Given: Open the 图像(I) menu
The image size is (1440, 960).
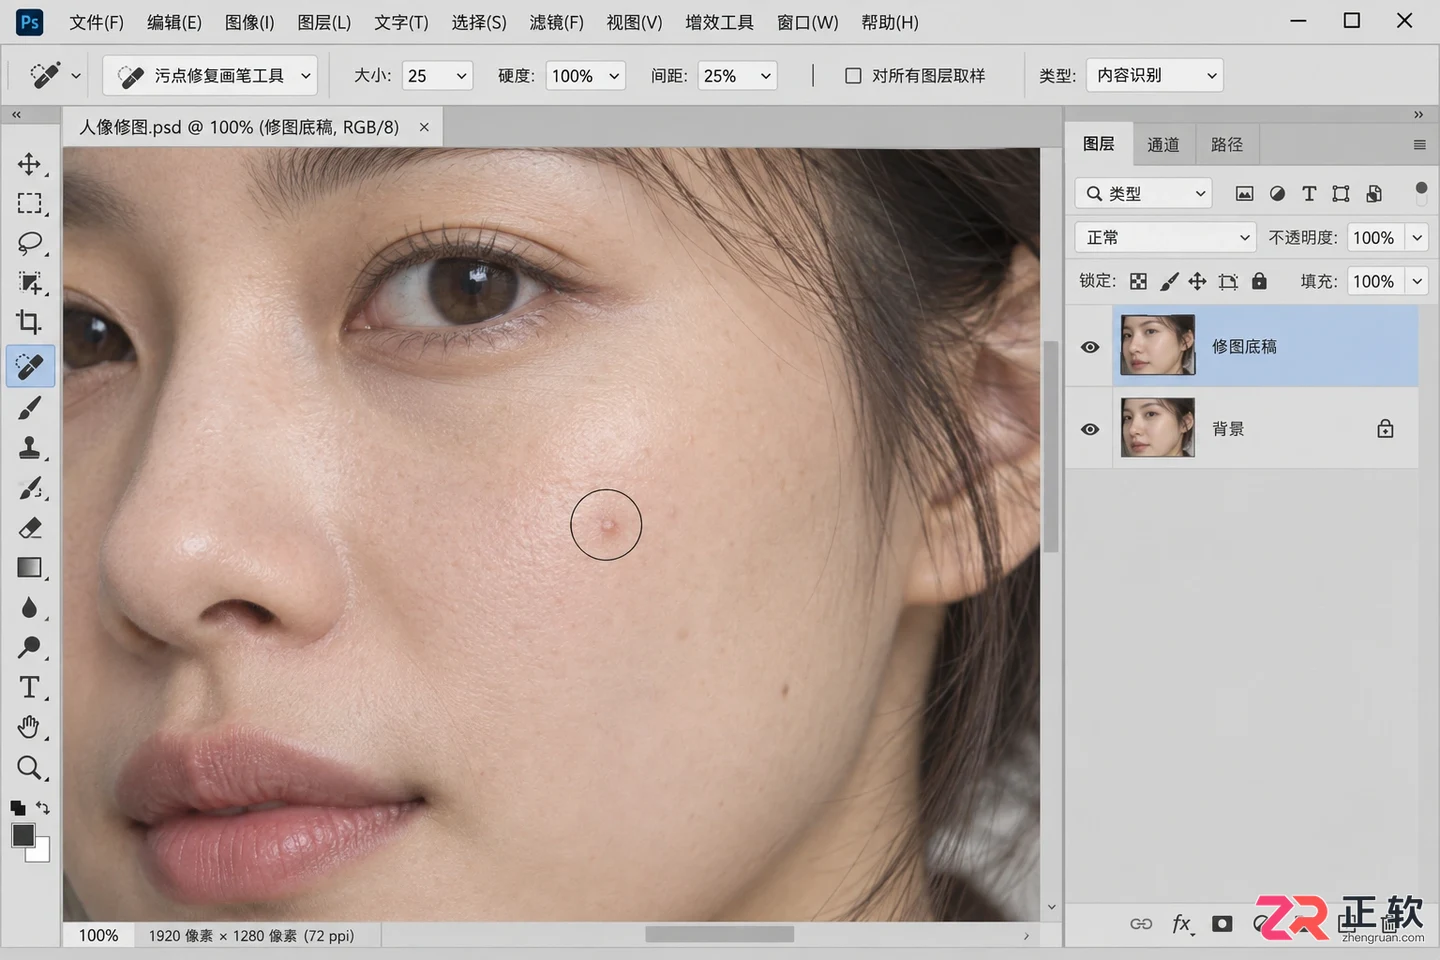Looking at the screenshot, I should [249, 22].
